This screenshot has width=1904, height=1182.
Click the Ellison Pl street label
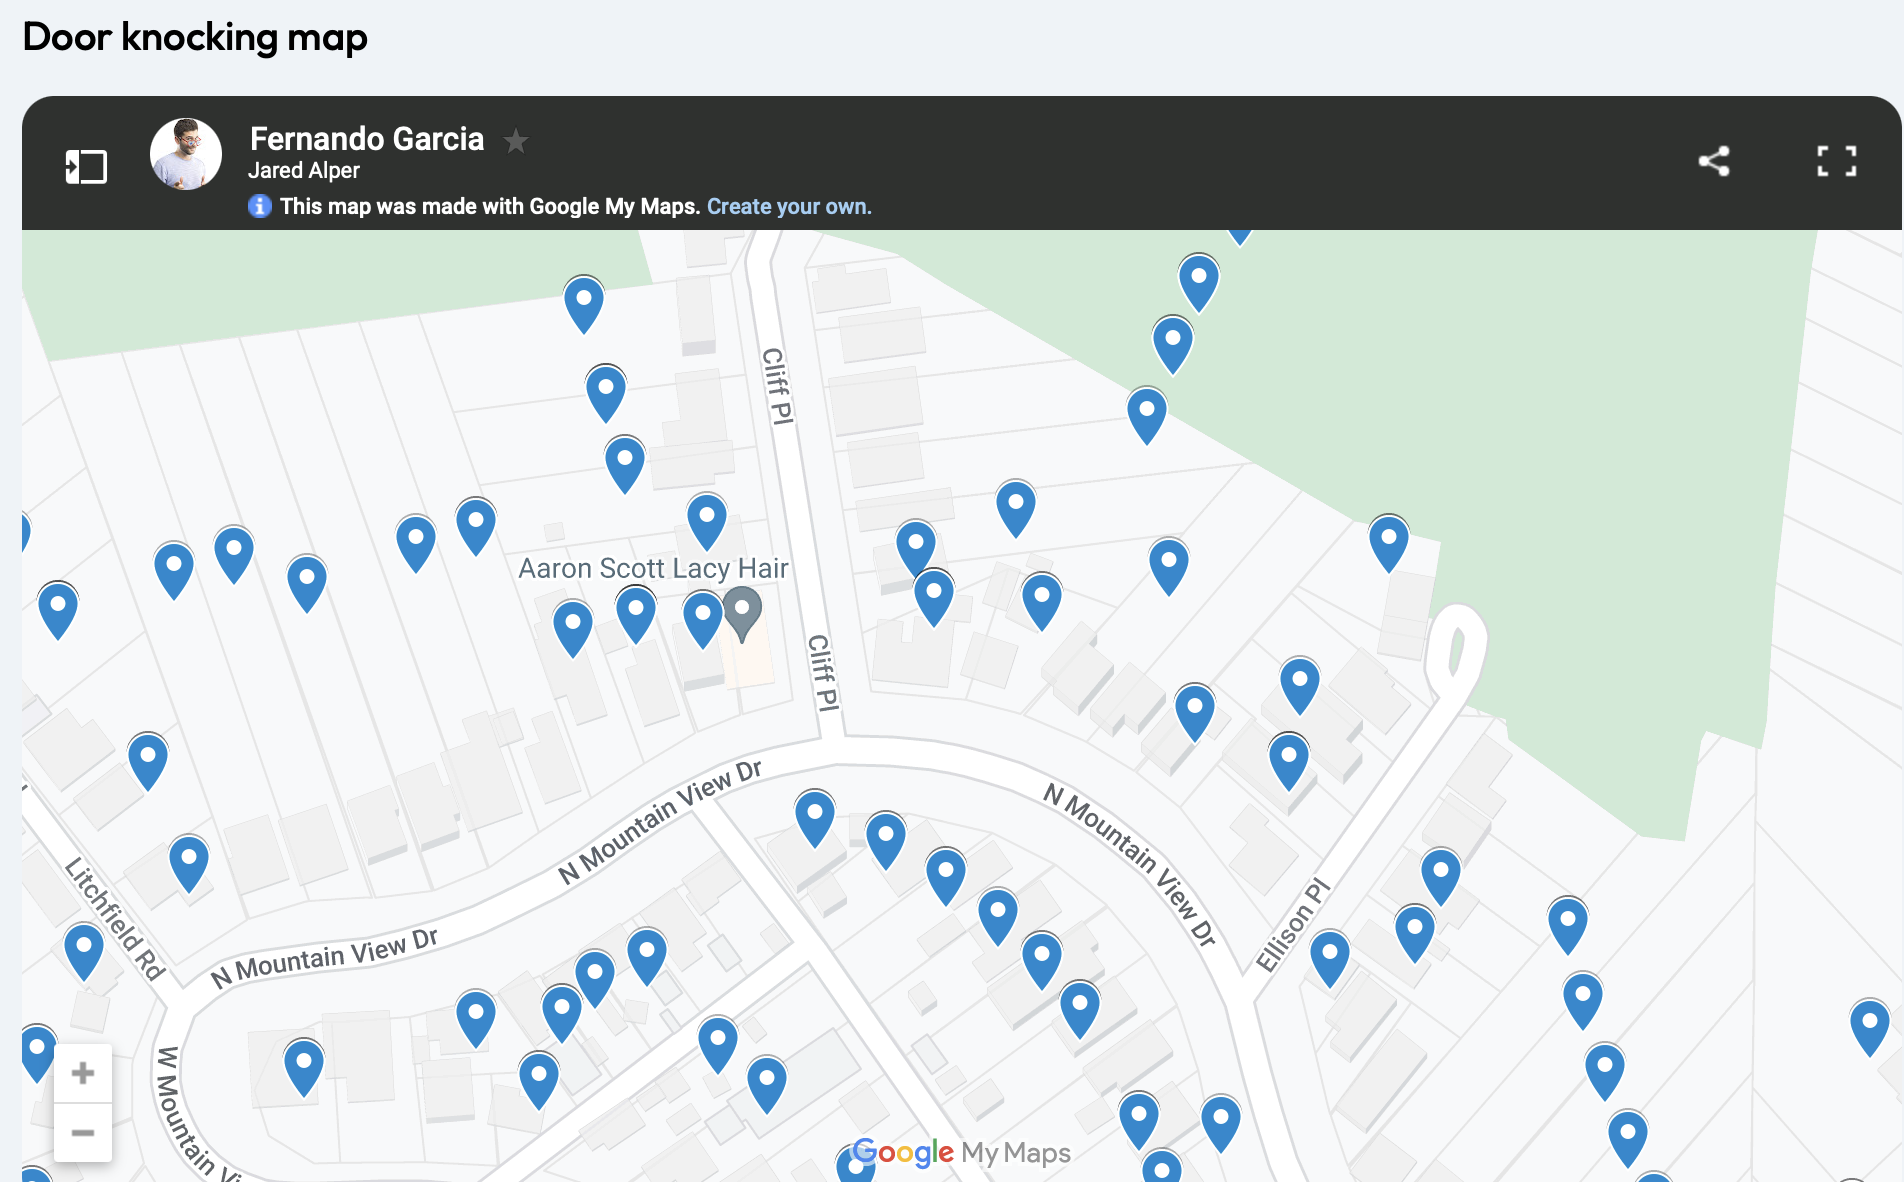[x=1293, y=924]
